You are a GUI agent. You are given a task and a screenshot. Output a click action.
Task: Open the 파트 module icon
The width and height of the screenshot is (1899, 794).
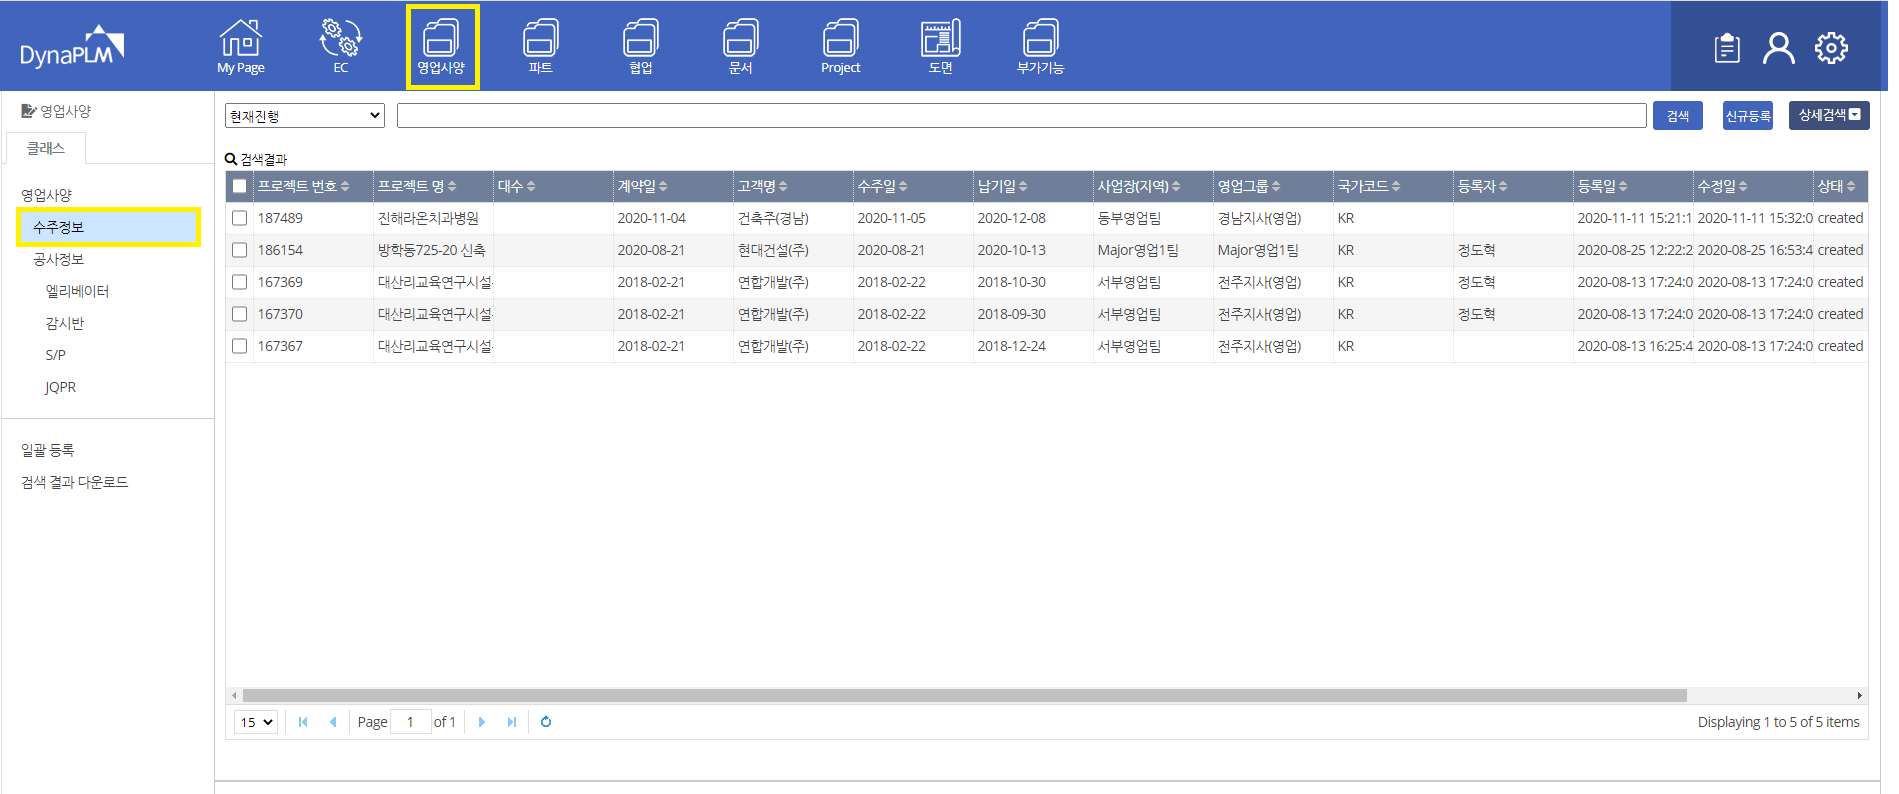[541, 46]
